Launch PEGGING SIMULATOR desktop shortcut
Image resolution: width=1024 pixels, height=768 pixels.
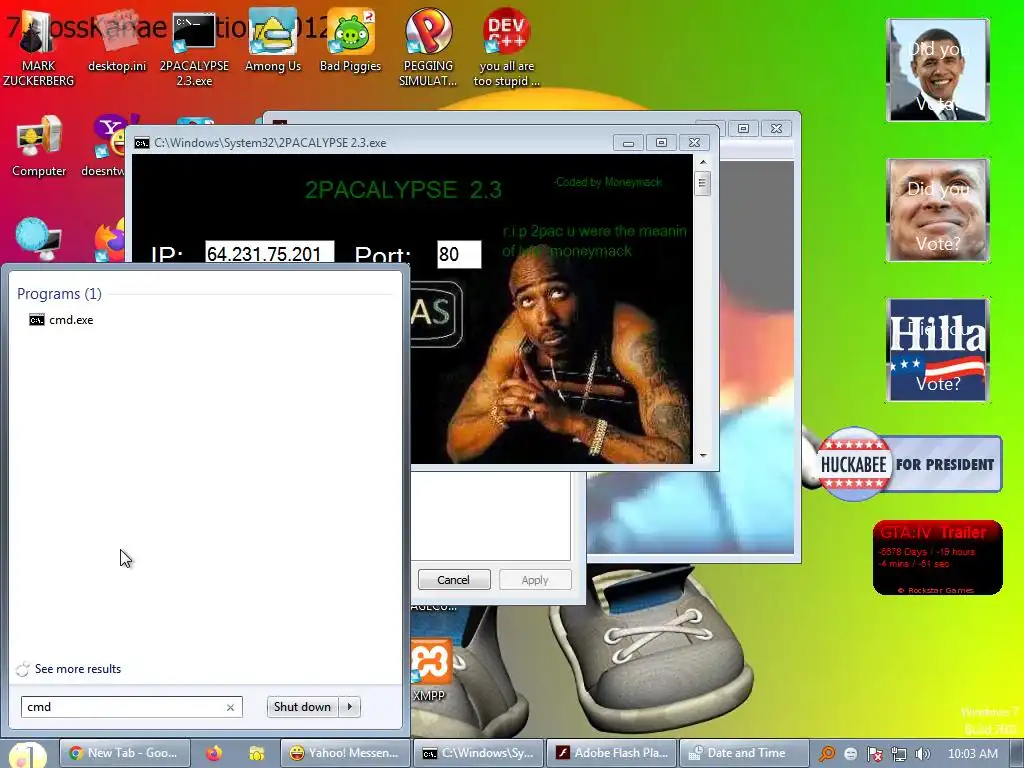(x=428, y=49)
